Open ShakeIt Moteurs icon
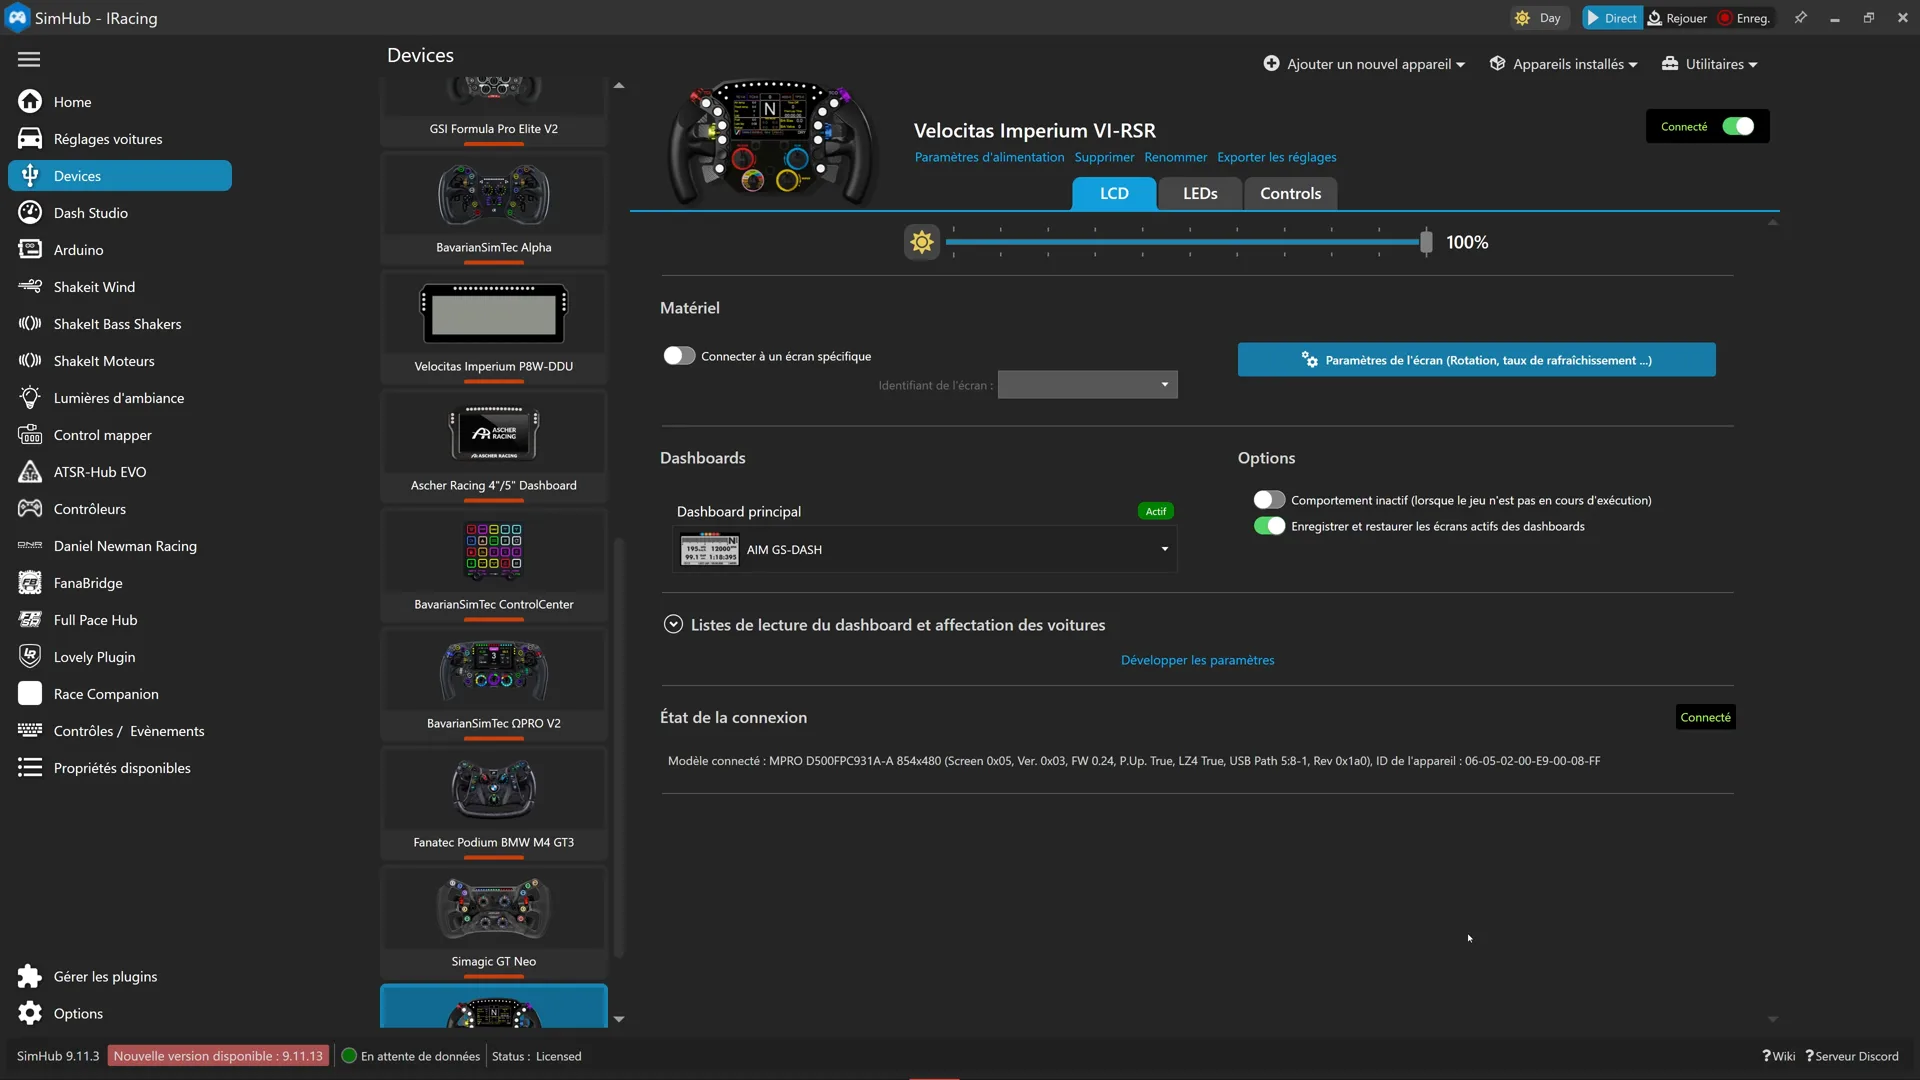Screen dimensions: 1920x1080 (x=30, y=361)
